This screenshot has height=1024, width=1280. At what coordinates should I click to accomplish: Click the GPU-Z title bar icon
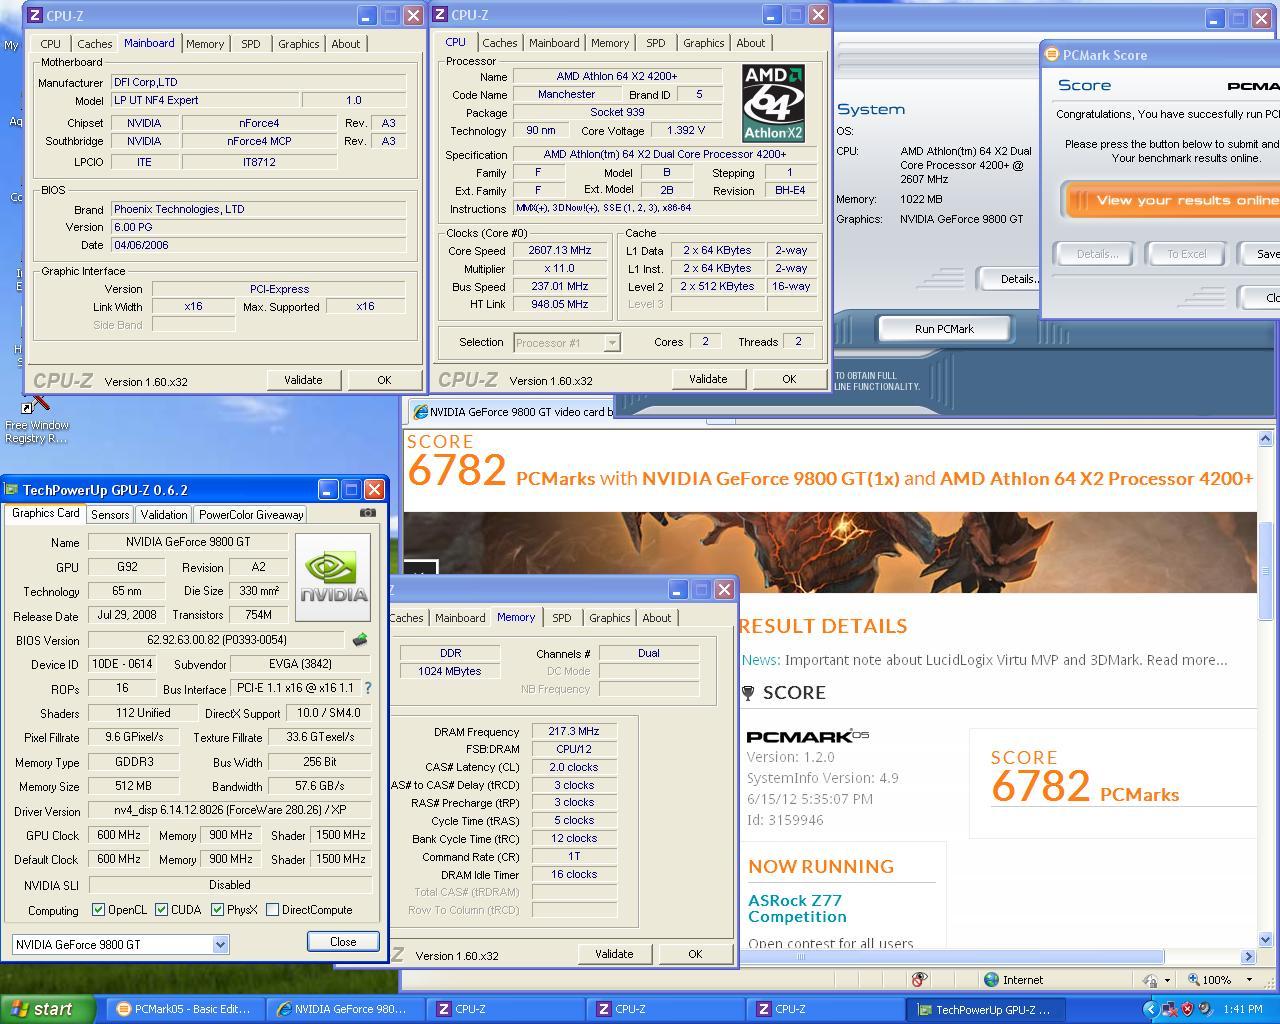12,489
